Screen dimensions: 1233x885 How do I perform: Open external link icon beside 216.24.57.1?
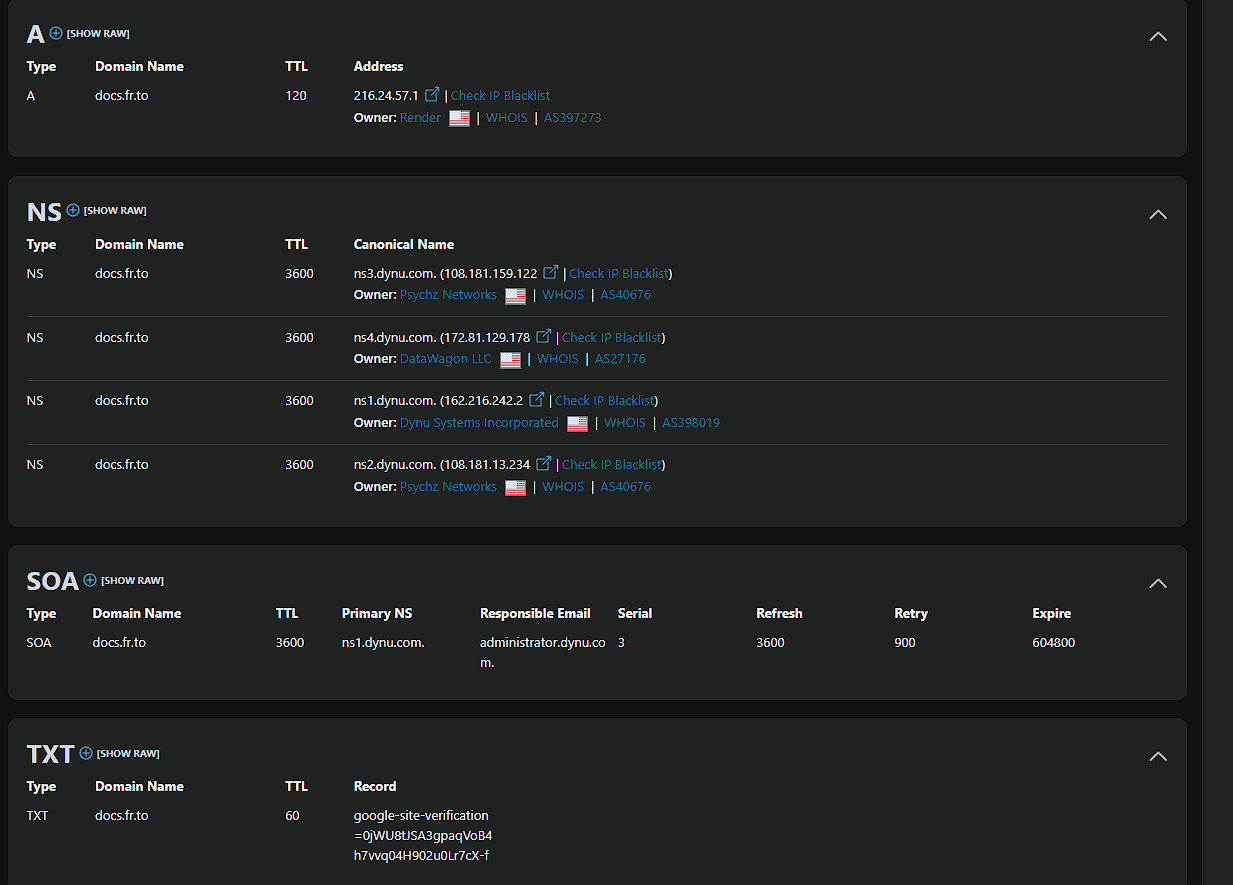coord(432,95)
